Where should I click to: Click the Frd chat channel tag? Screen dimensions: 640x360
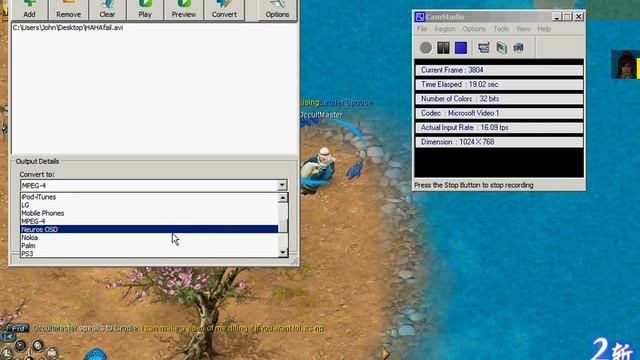(18, 328)
